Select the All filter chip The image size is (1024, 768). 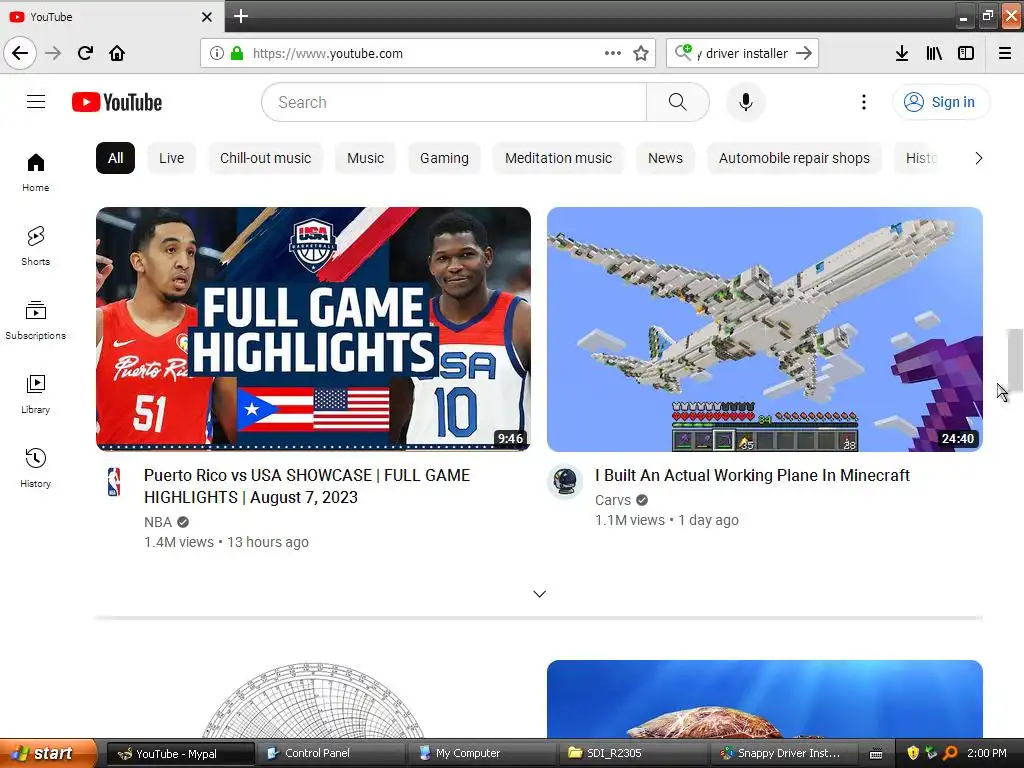pos(116,158)
